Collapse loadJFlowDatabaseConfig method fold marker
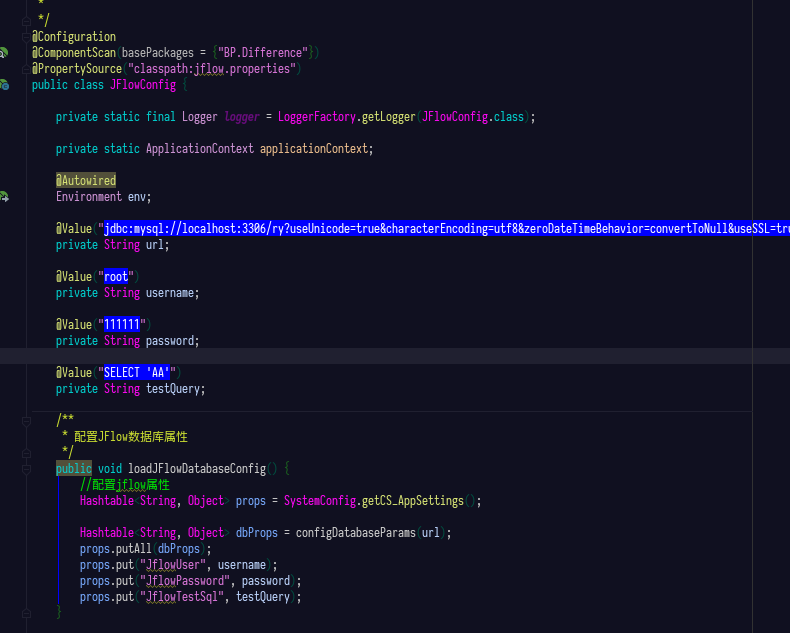 pyautogui.click(x=26, y=469)
